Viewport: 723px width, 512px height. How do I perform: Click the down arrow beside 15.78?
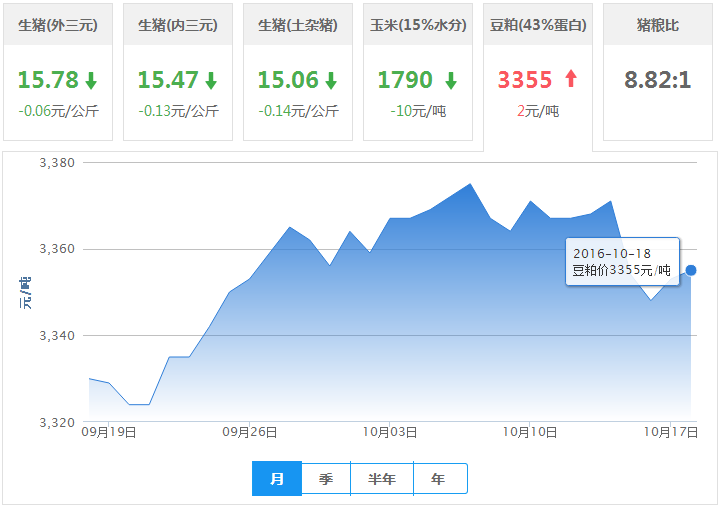coord(91,80)
